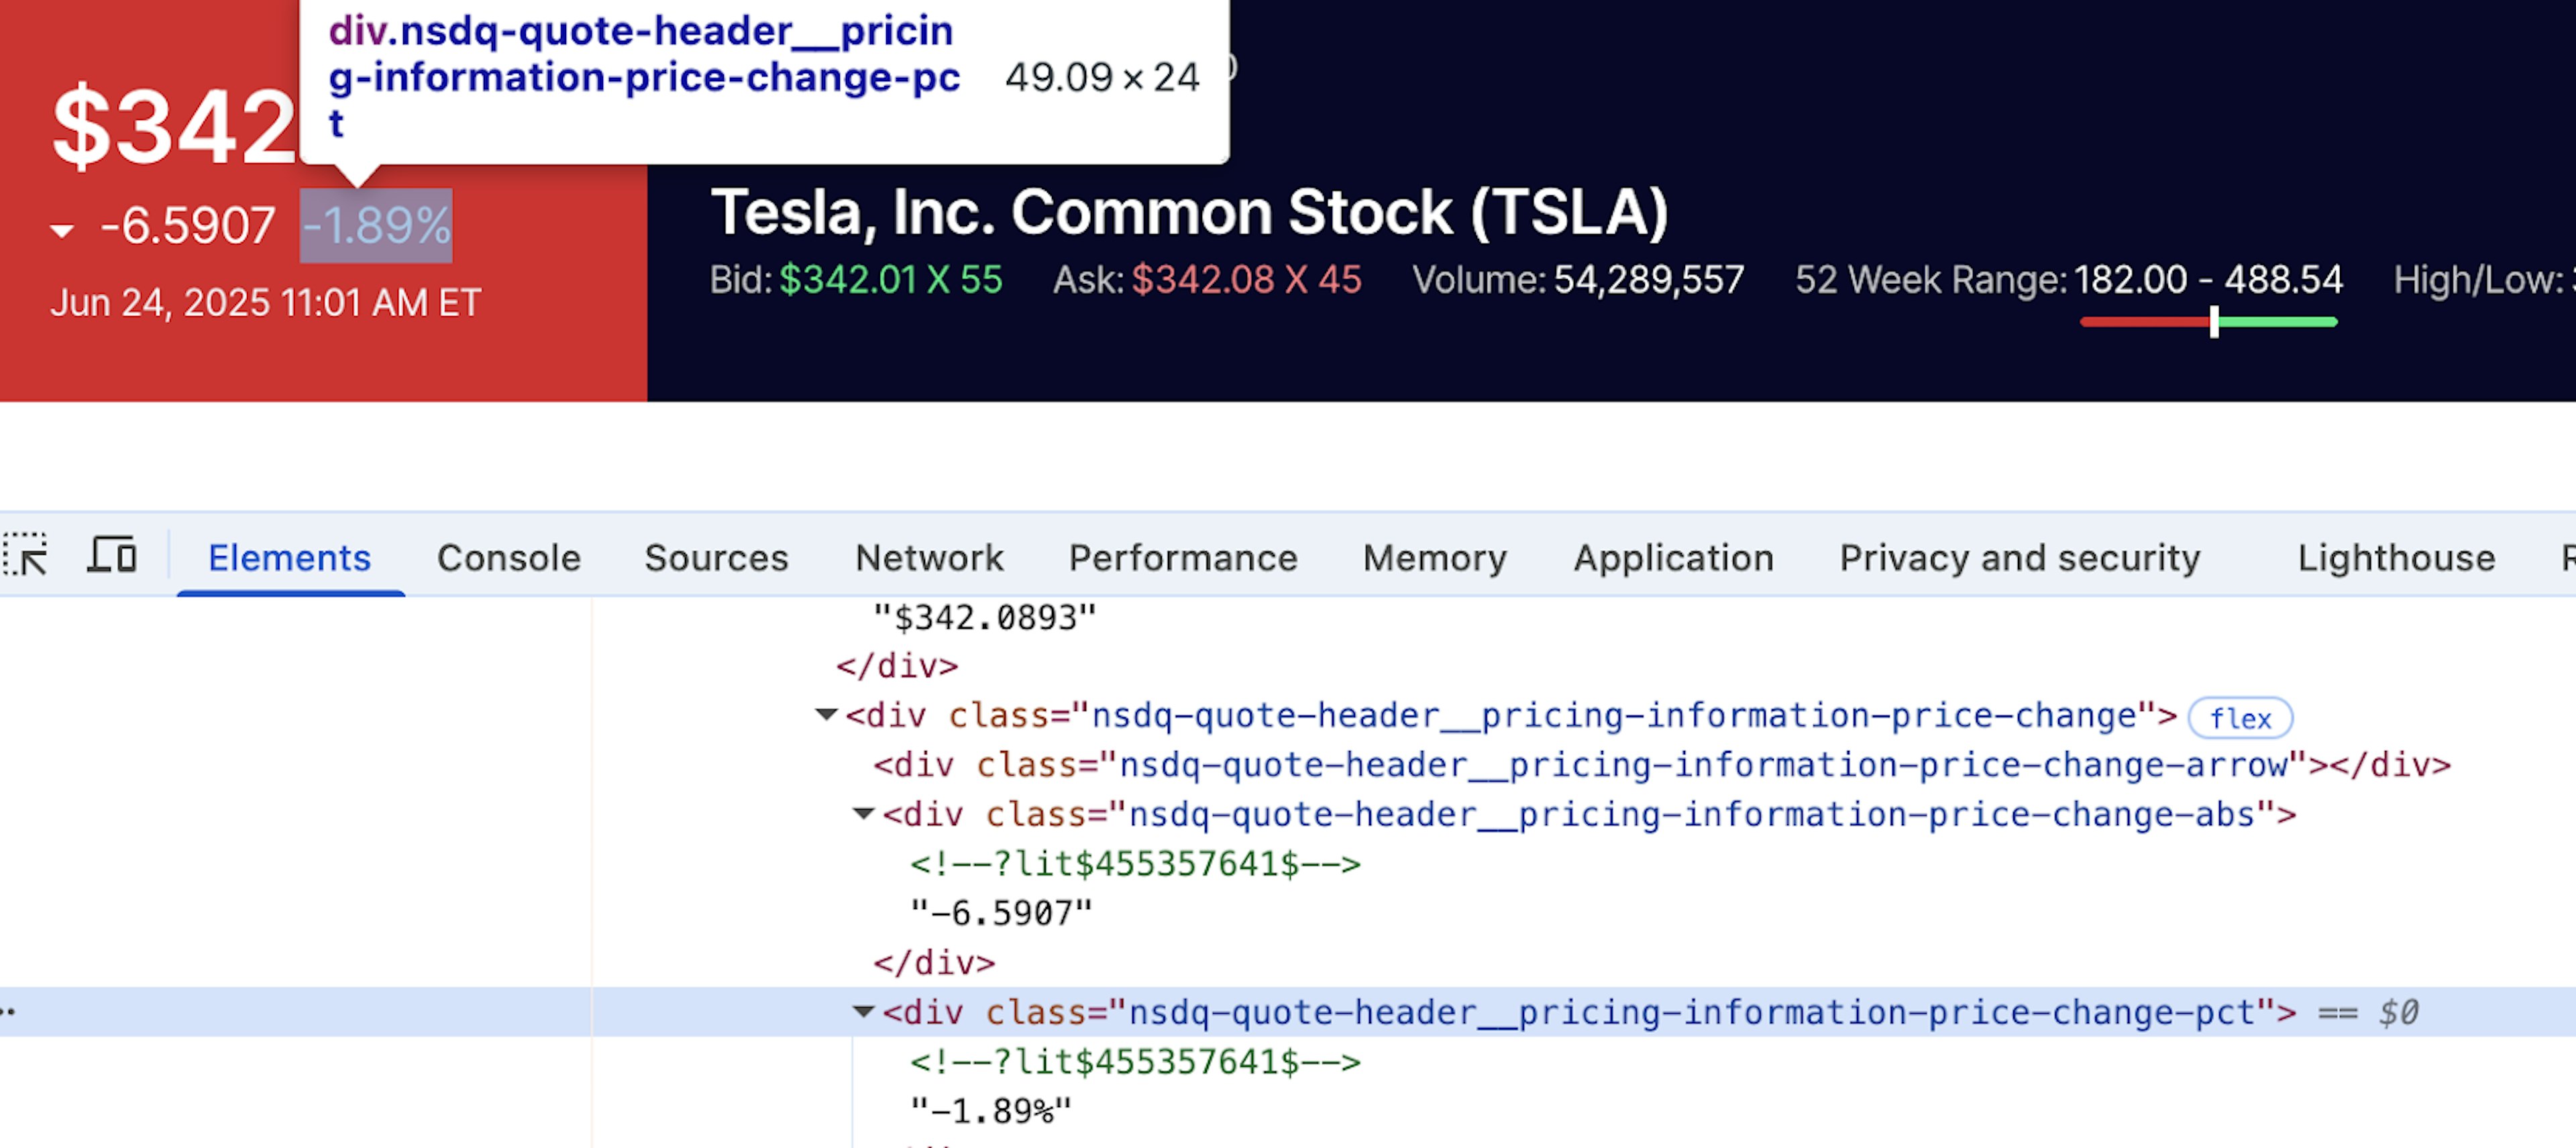Click the Jun 24, 2025 11:01 AM ET timestamp

pos(266,303)
